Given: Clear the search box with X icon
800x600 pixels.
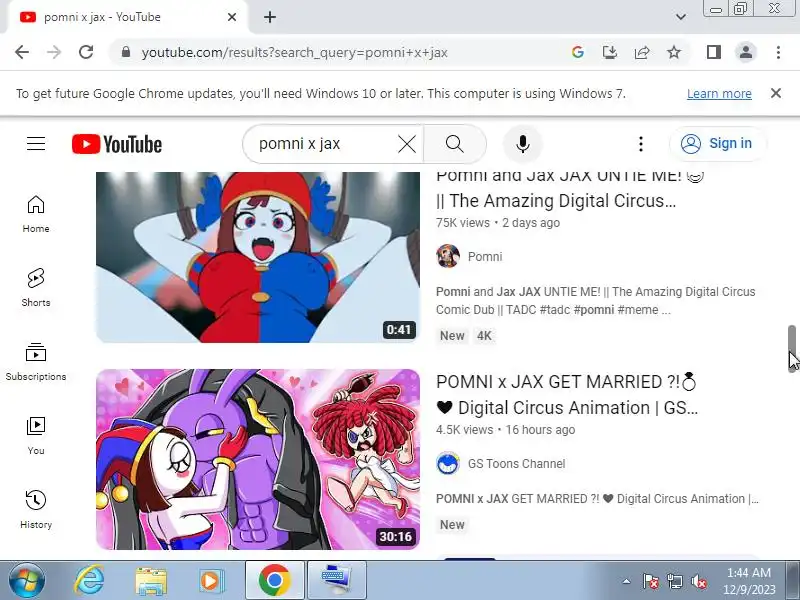Looking at the screenshot, I should tap(407, 144).
